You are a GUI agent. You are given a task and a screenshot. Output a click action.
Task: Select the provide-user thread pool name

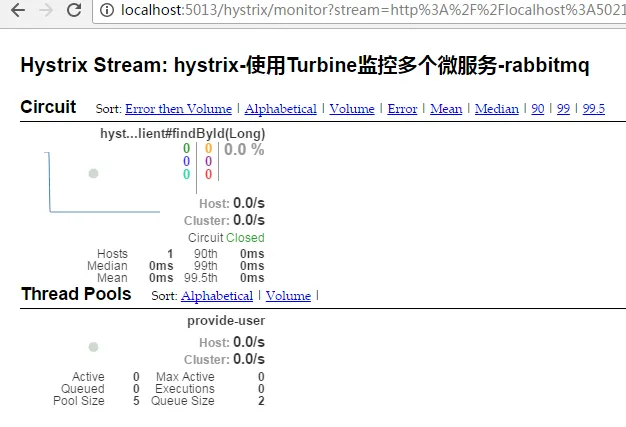226,321
